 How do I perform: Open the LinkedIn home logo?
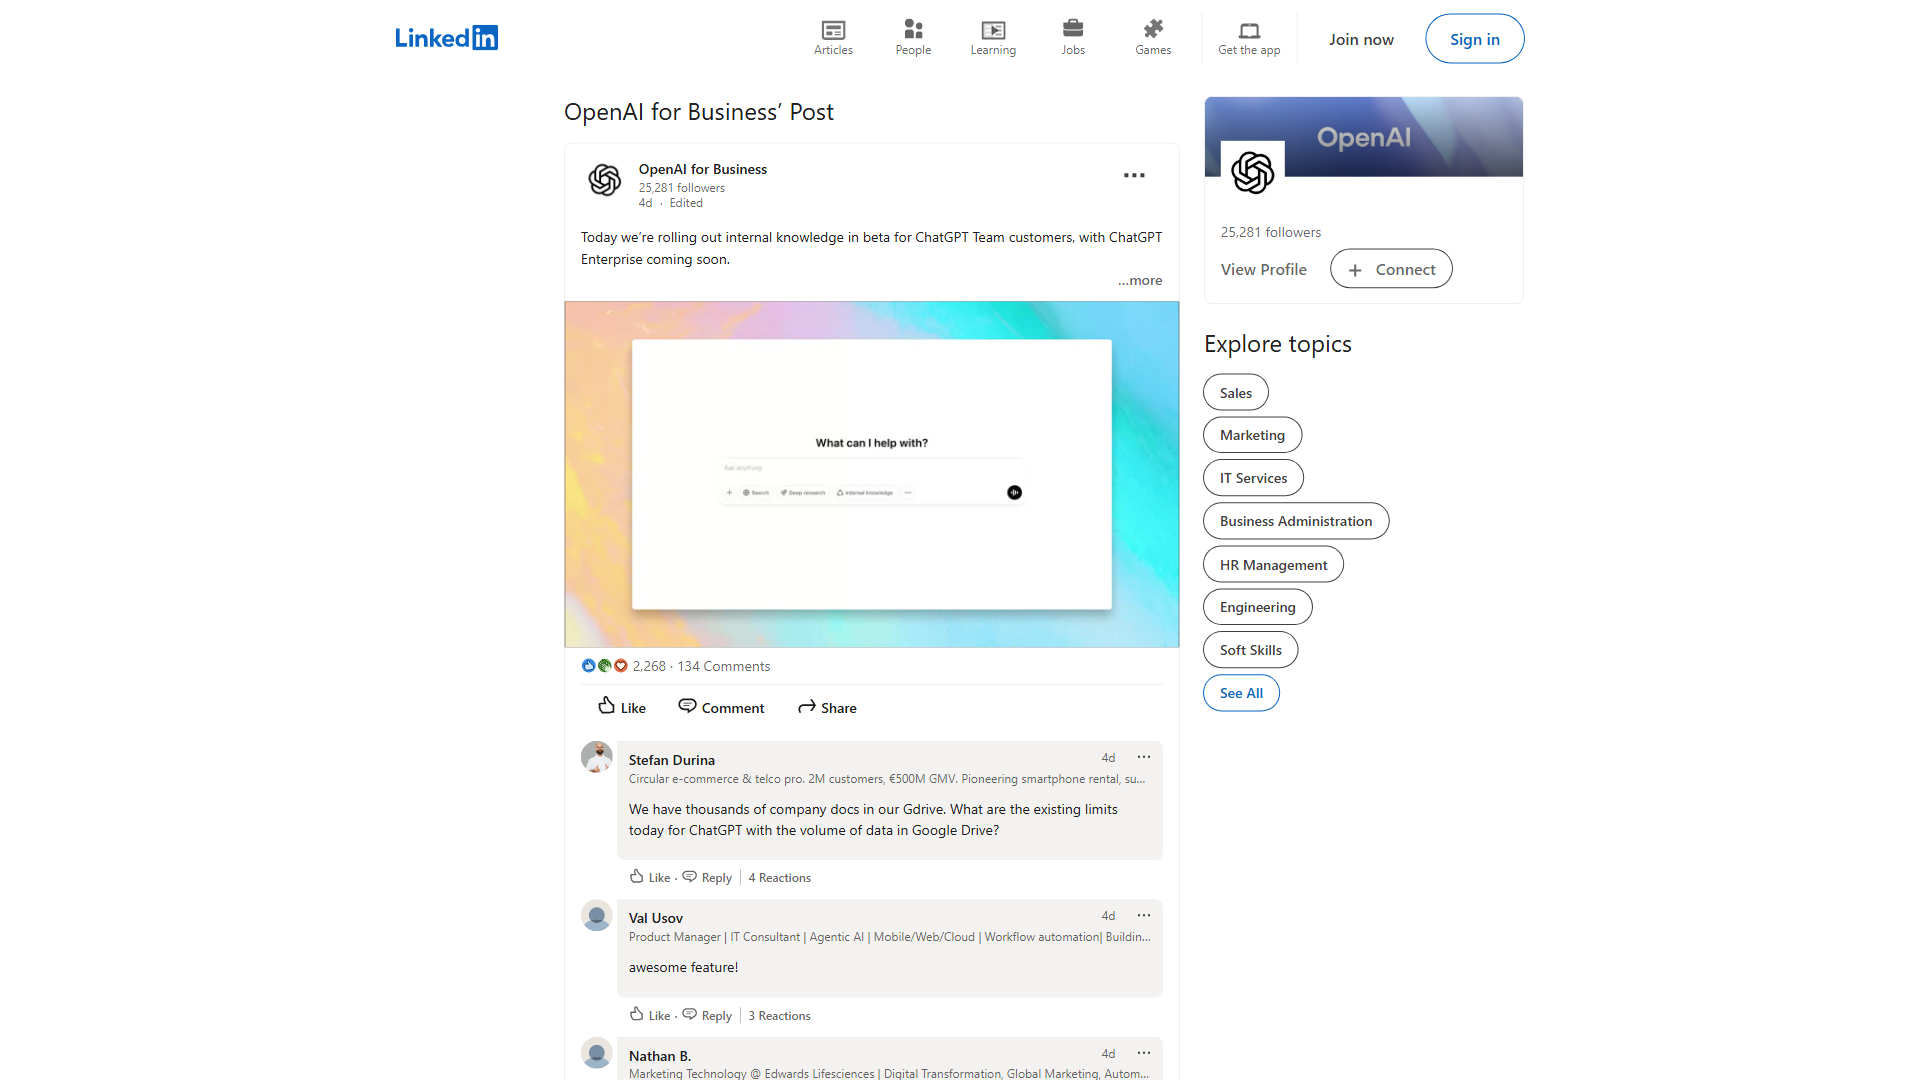446,38
